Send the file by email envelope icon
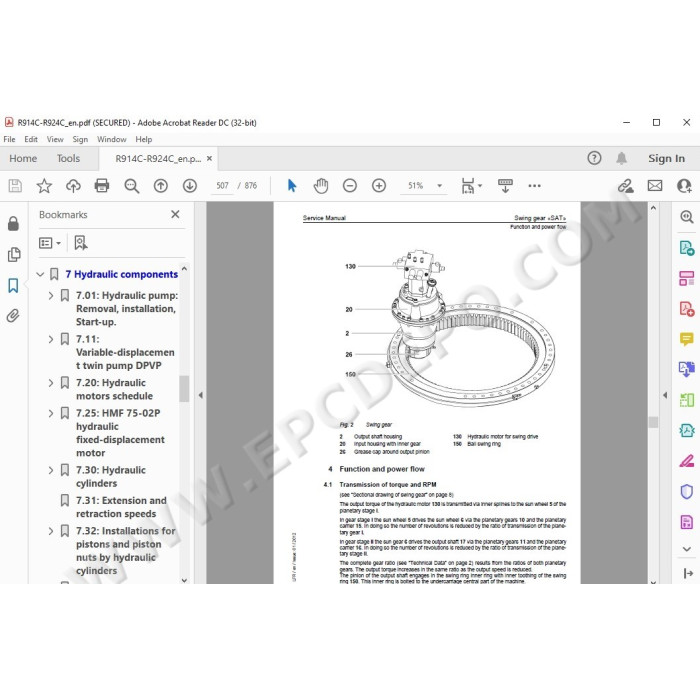This screenshot has width=700, height=700. [x=655, y=186]
